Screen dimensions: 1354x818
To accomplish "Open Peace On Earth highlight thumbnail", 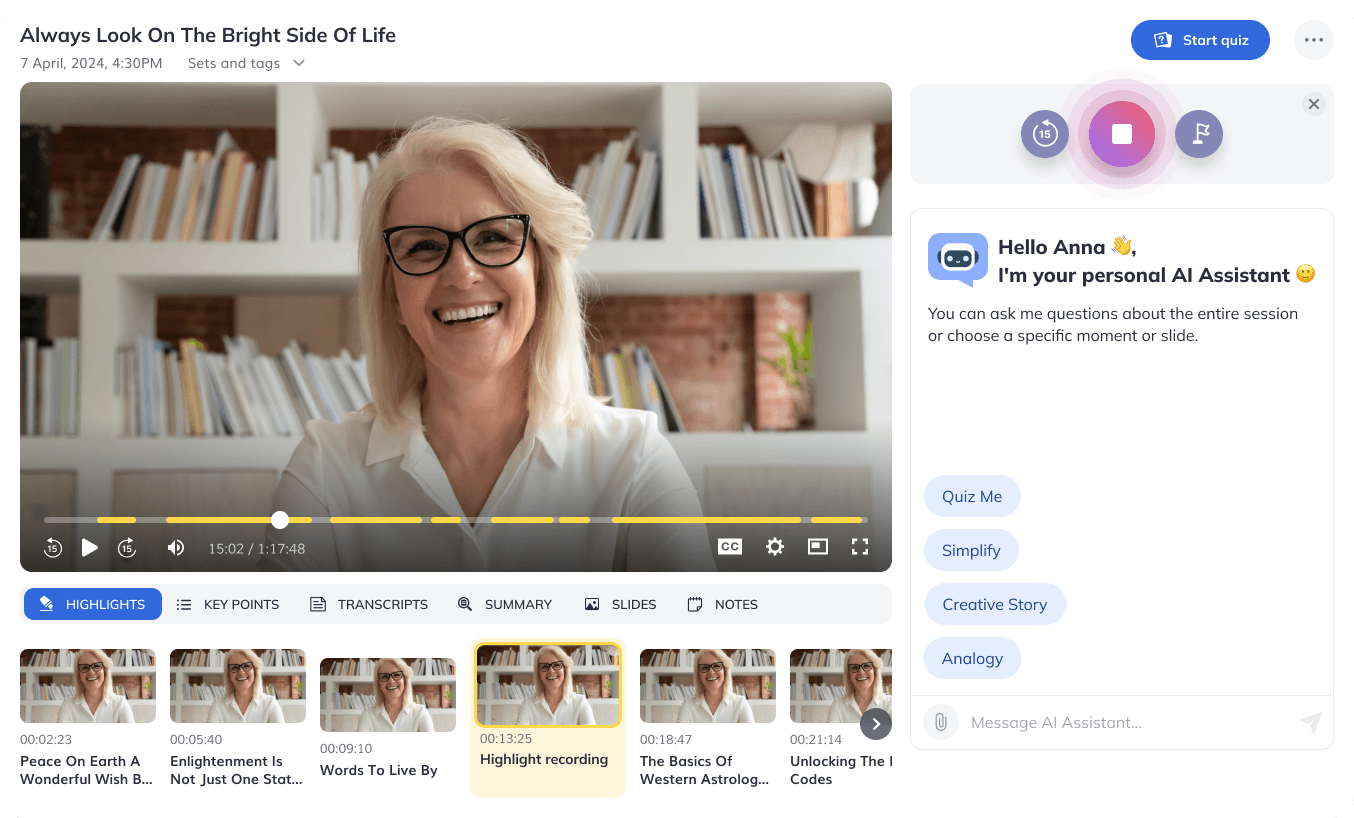I will coord(88,686).
